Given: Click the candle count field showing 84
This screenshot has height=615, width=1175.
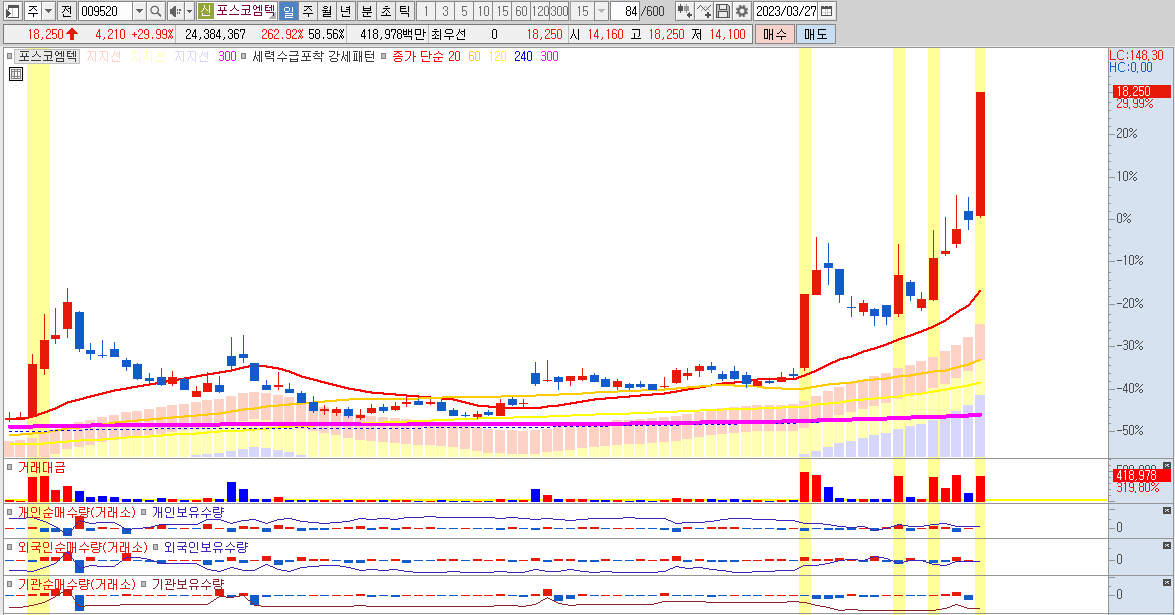Looking at the screenshot, I should (x=626, y=11).
